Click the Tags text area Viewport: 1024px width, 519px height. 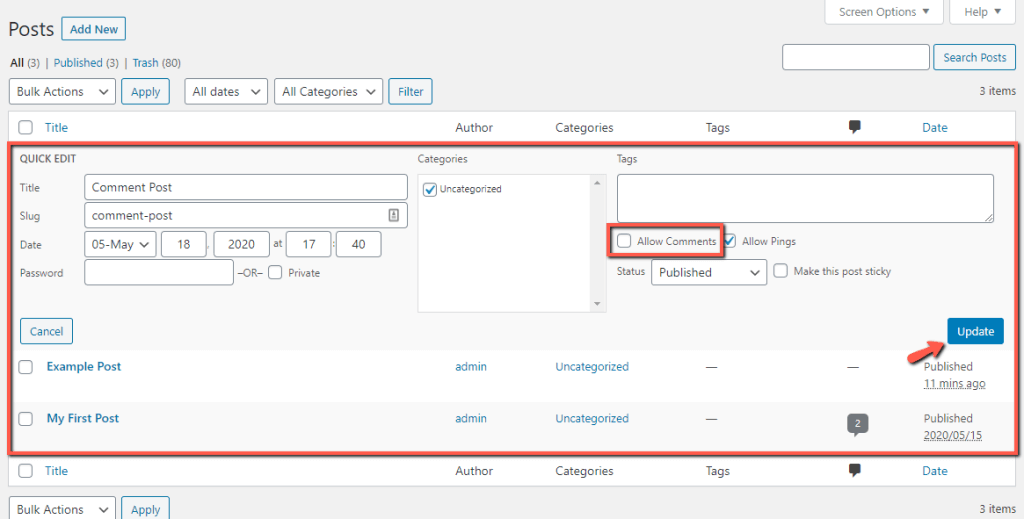805,198
